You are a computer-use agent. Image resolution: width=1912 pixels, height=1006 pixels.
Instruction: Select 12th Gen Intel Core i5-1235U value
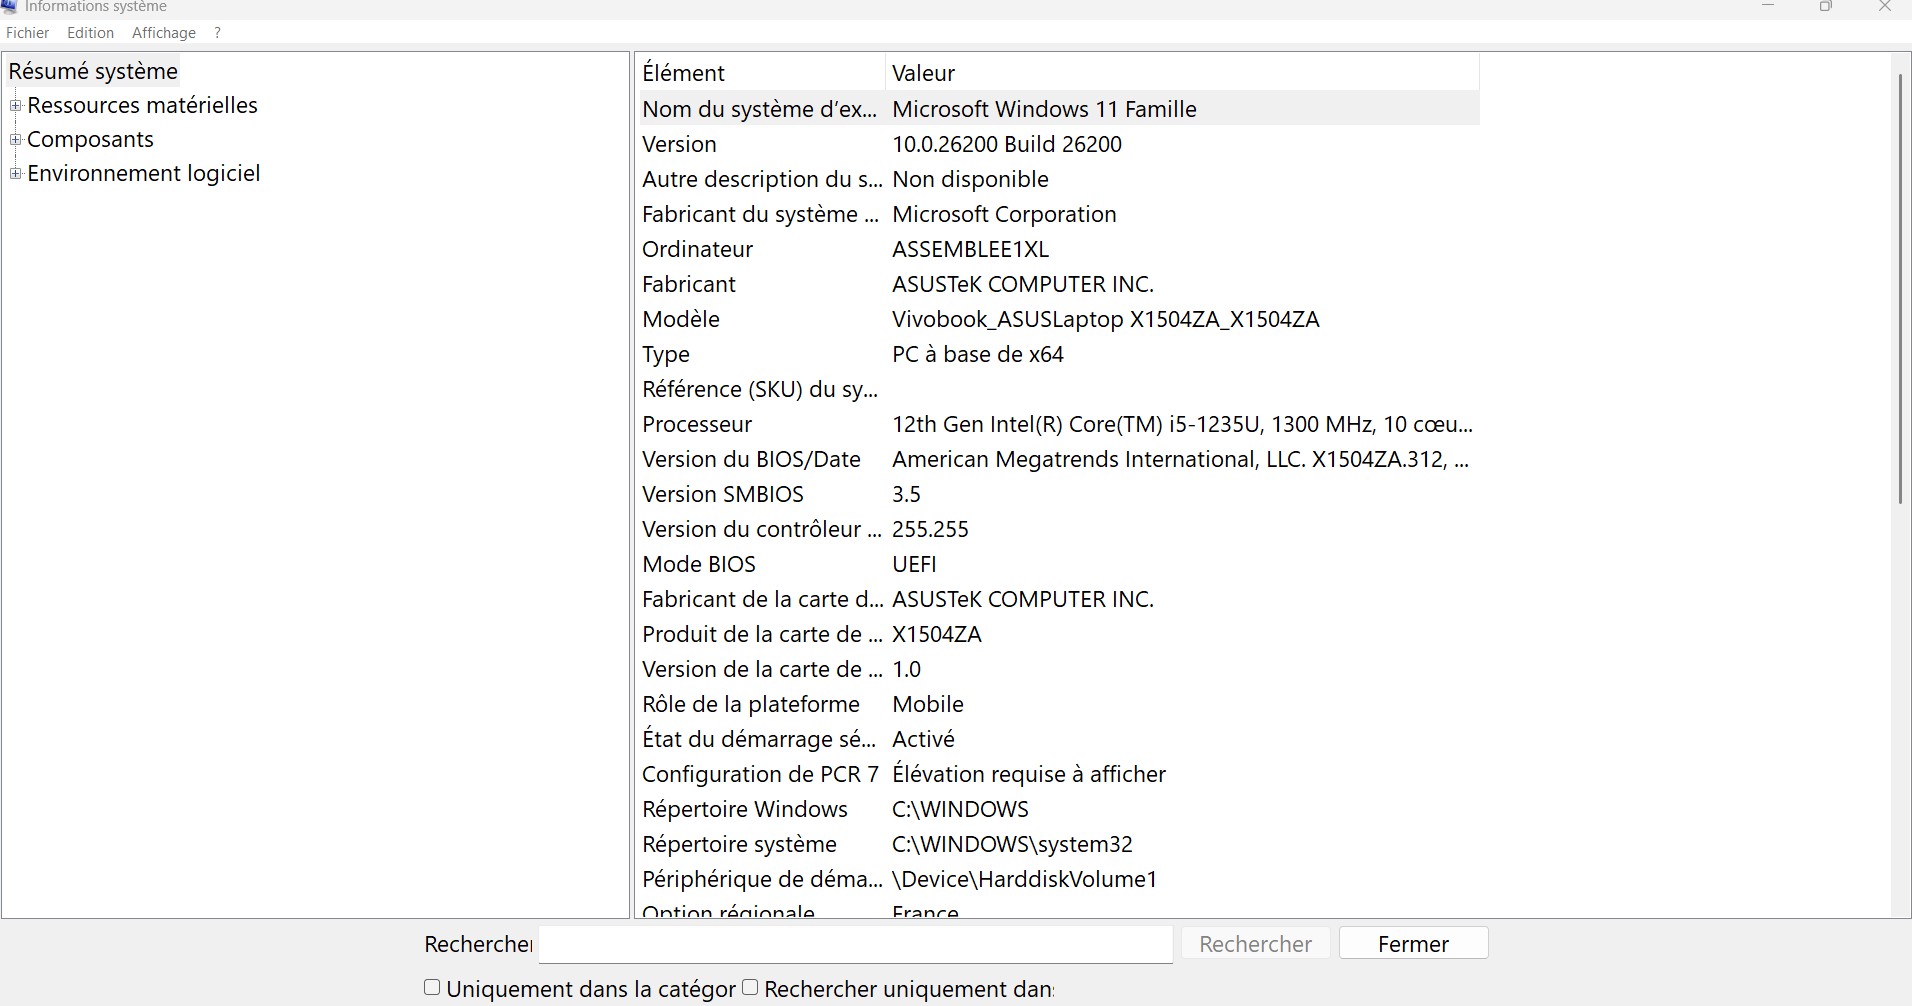click(x=1182, y=424)
